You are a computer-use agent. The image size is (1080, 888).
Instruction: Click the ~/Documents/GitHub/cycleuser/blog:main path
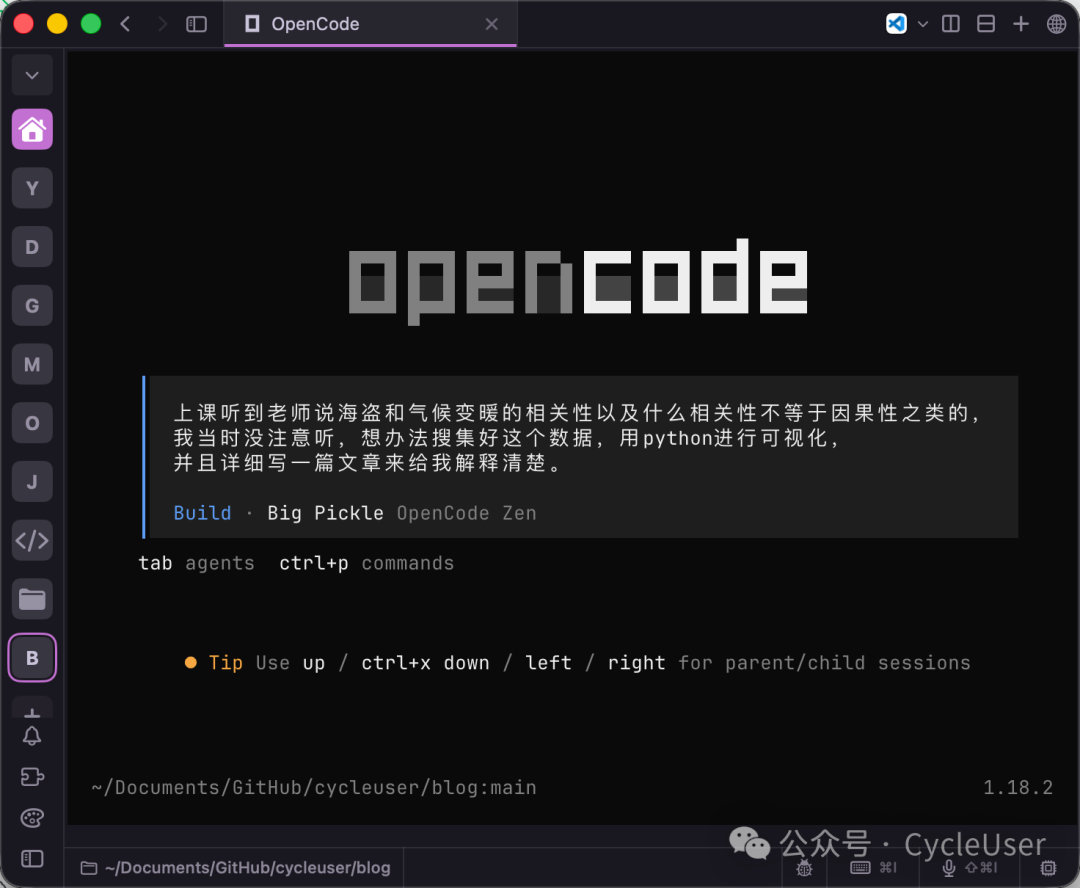pos(314,787)
